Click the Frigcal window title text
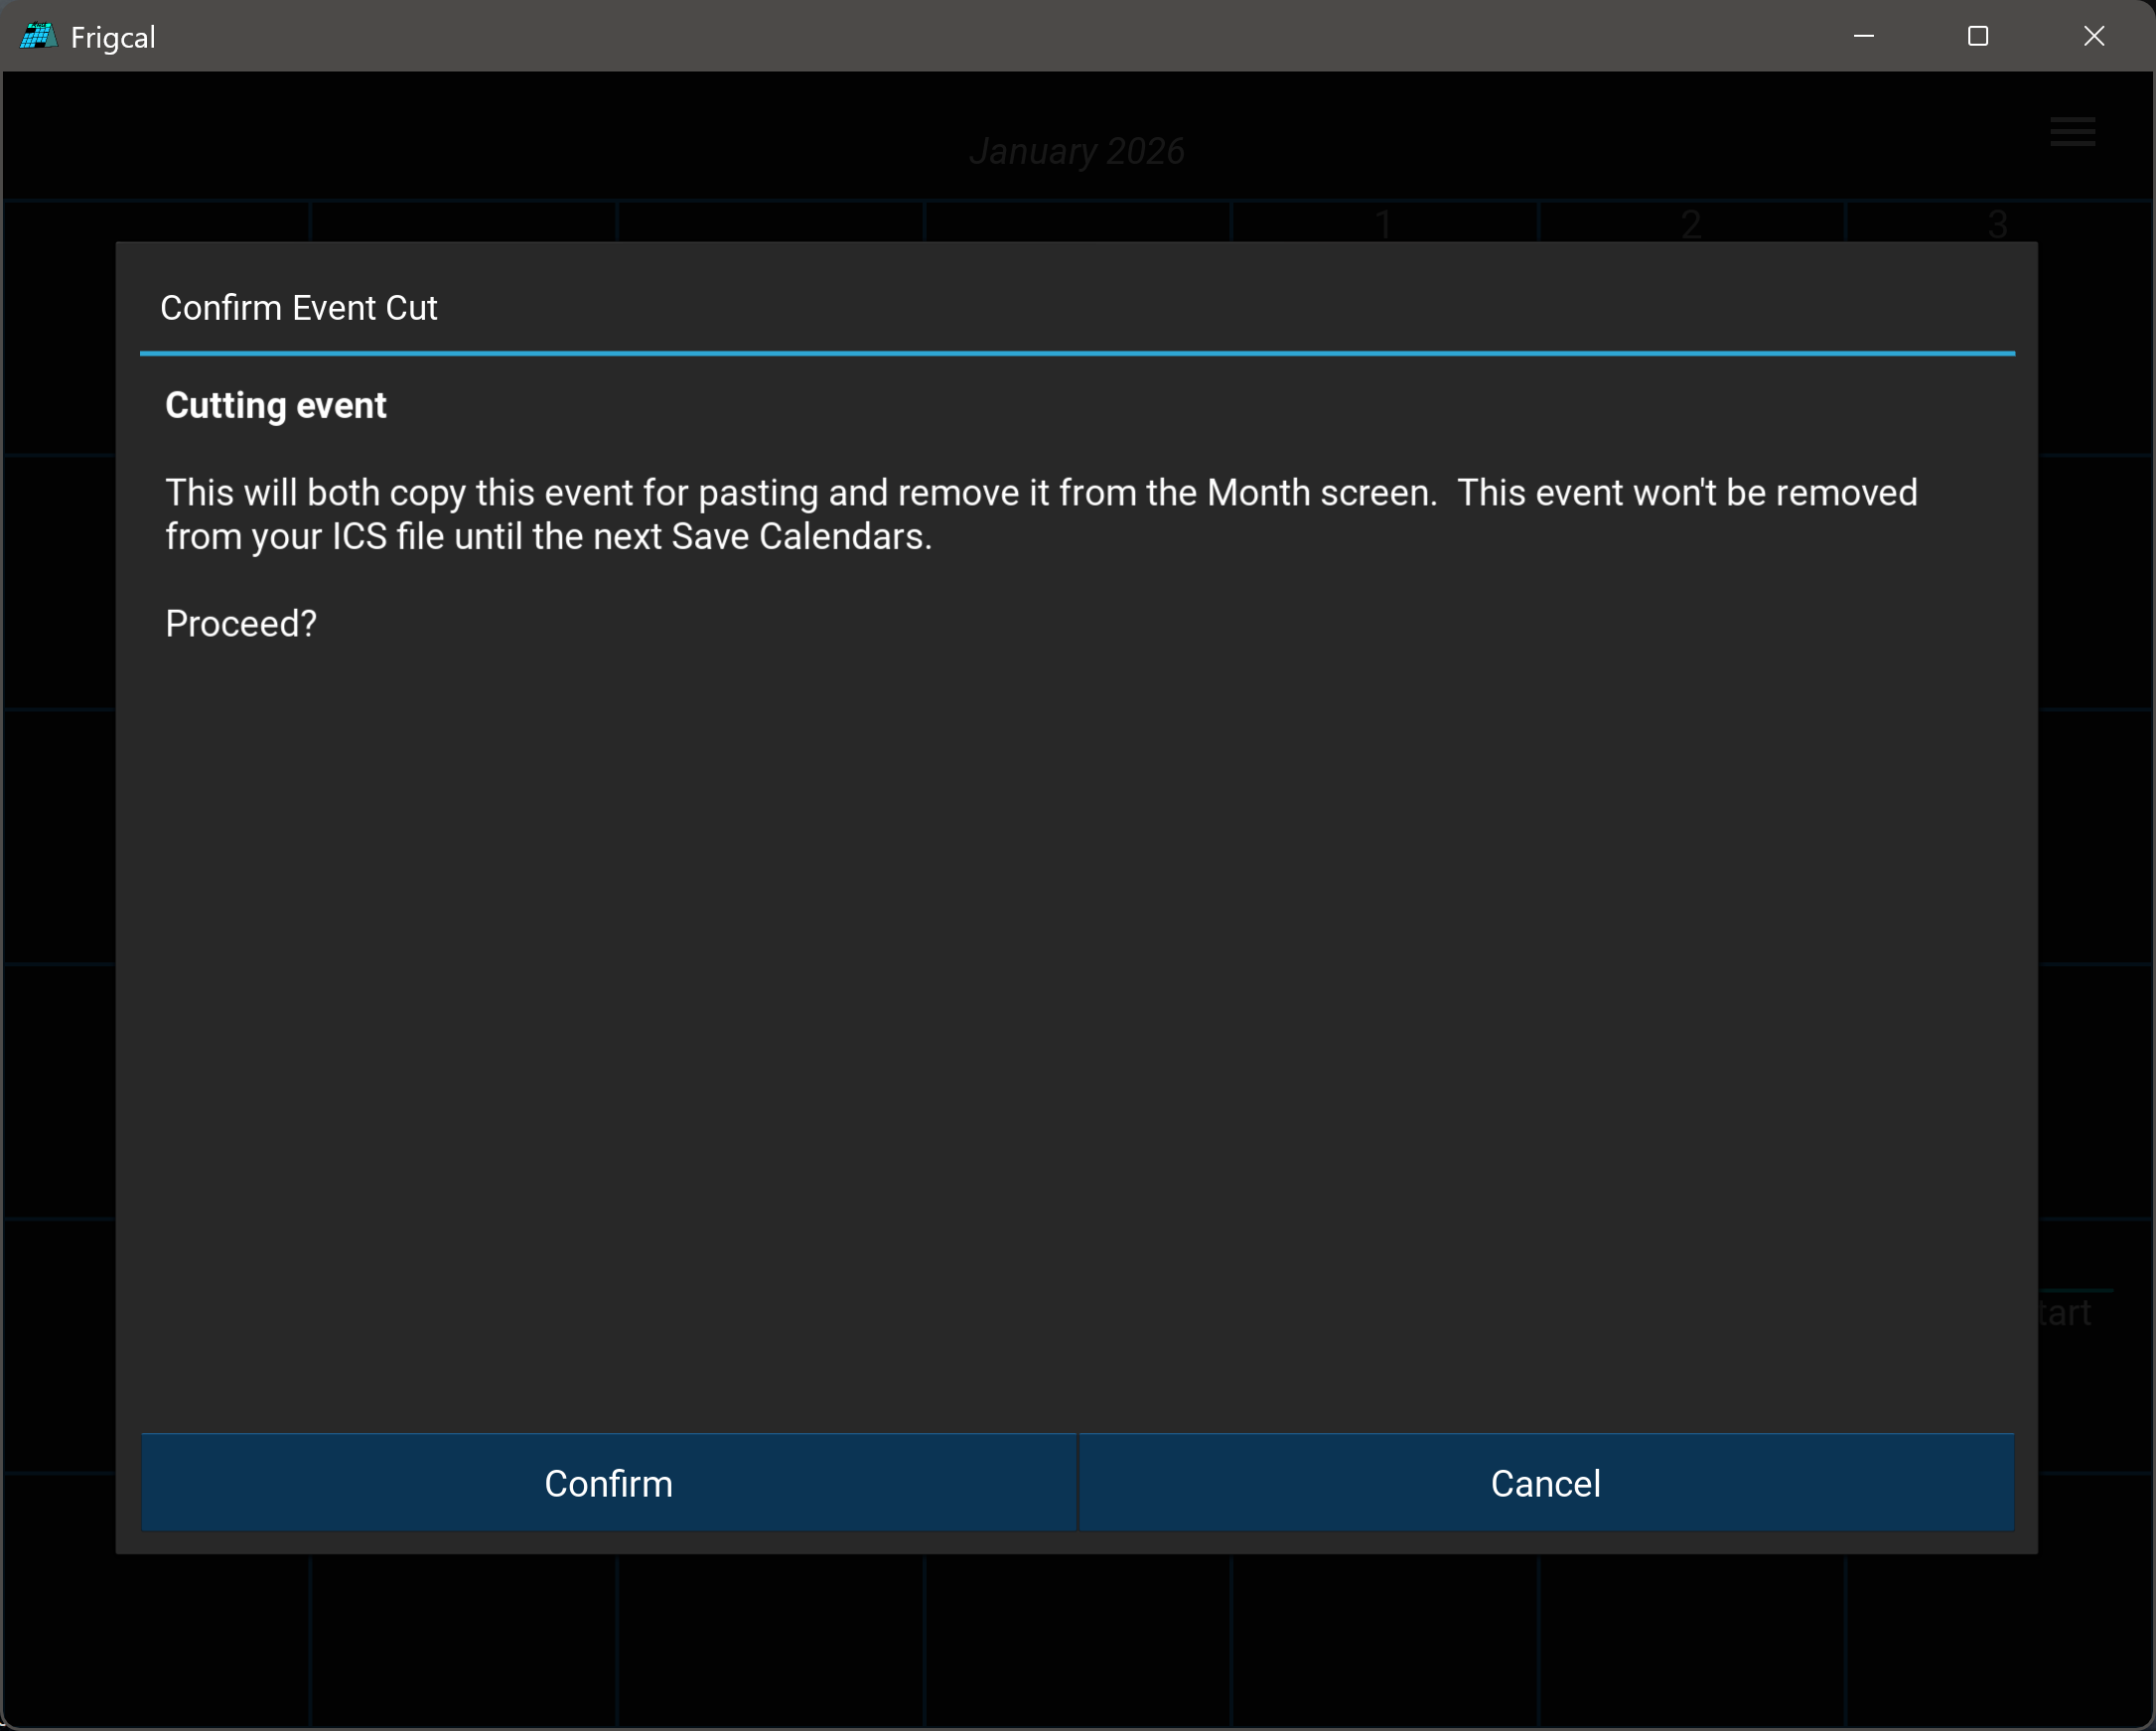Image resolution: width=2156 pixels, height=1731 pixels. click(113, 38)
